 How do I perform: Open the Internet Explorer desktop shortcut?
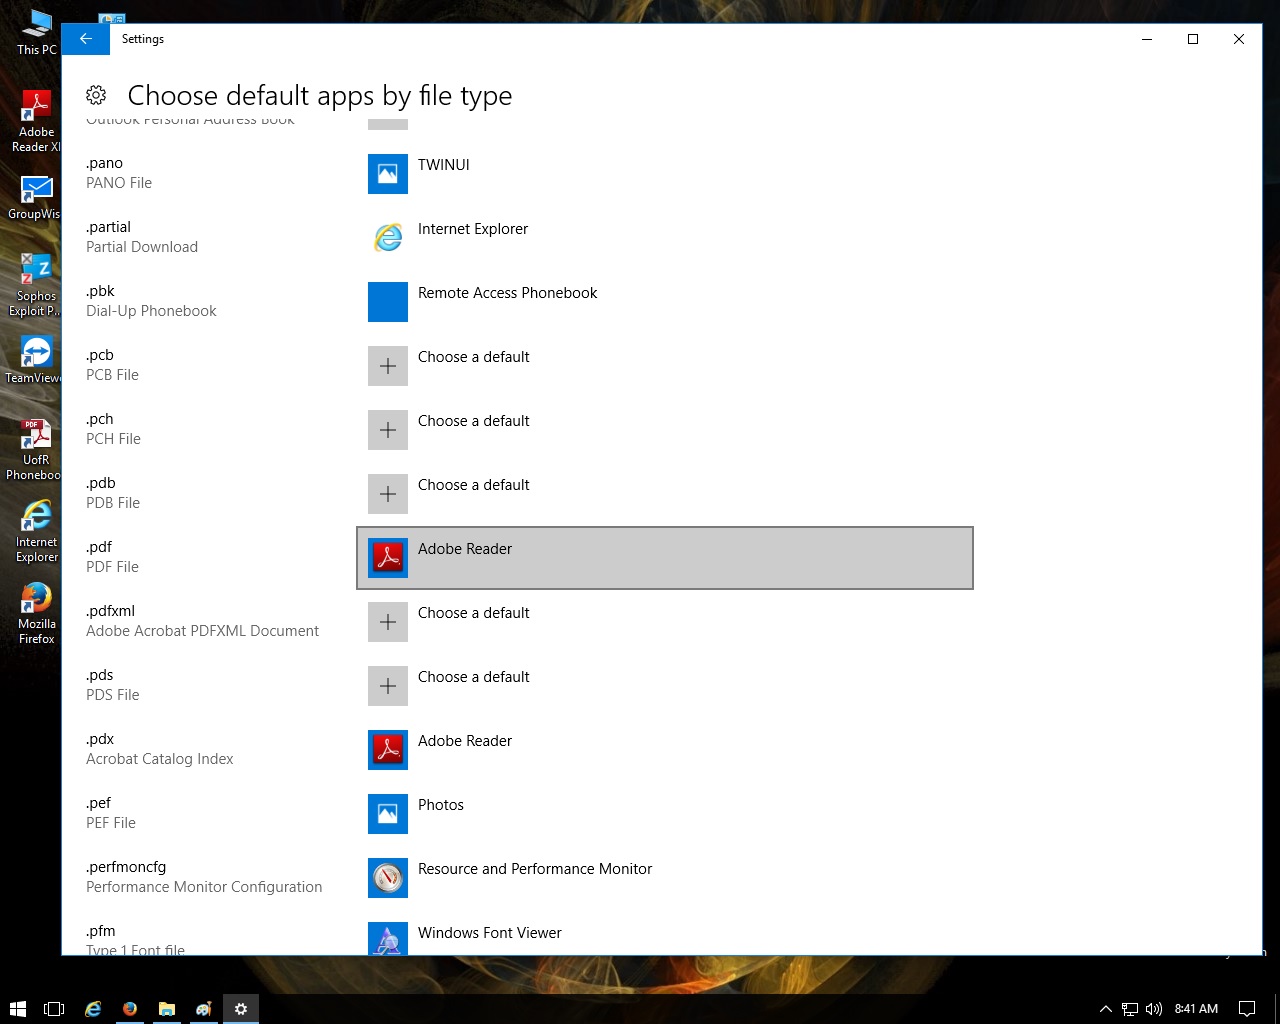[x=36, y=531]
